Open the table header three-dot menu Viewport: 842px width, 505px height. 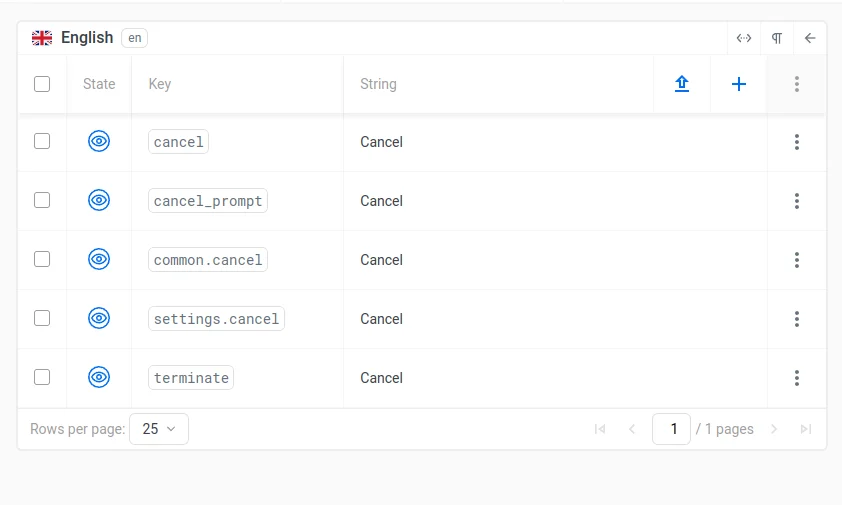797,84
